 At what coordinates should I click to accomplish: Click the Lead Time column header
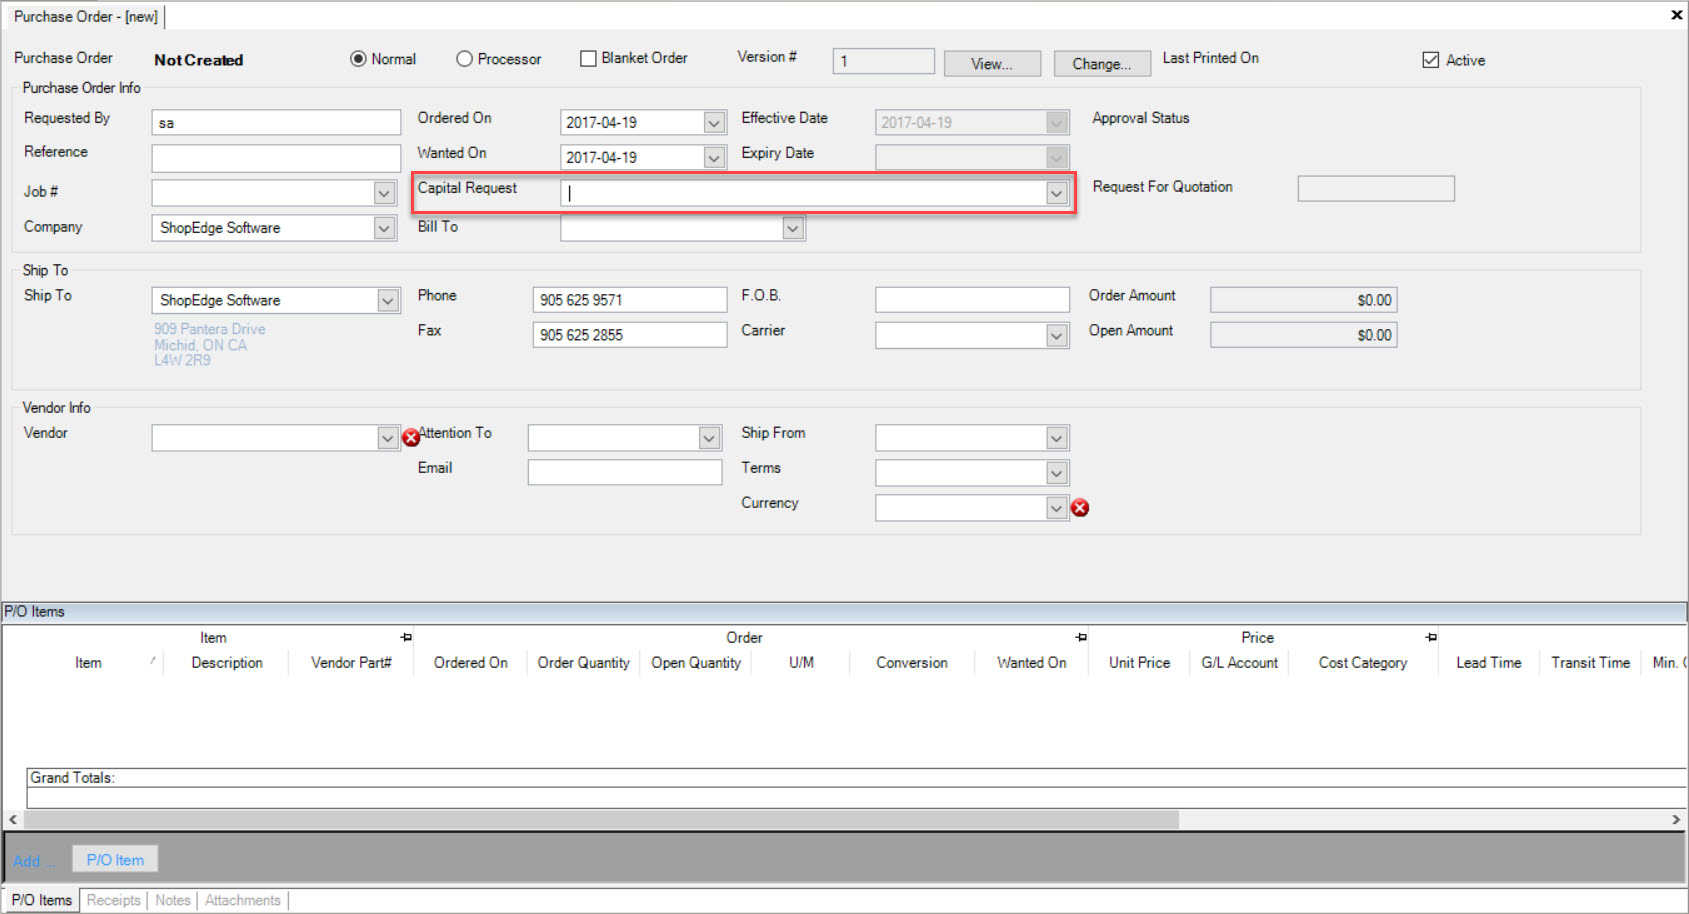(x=1488, y=663)
